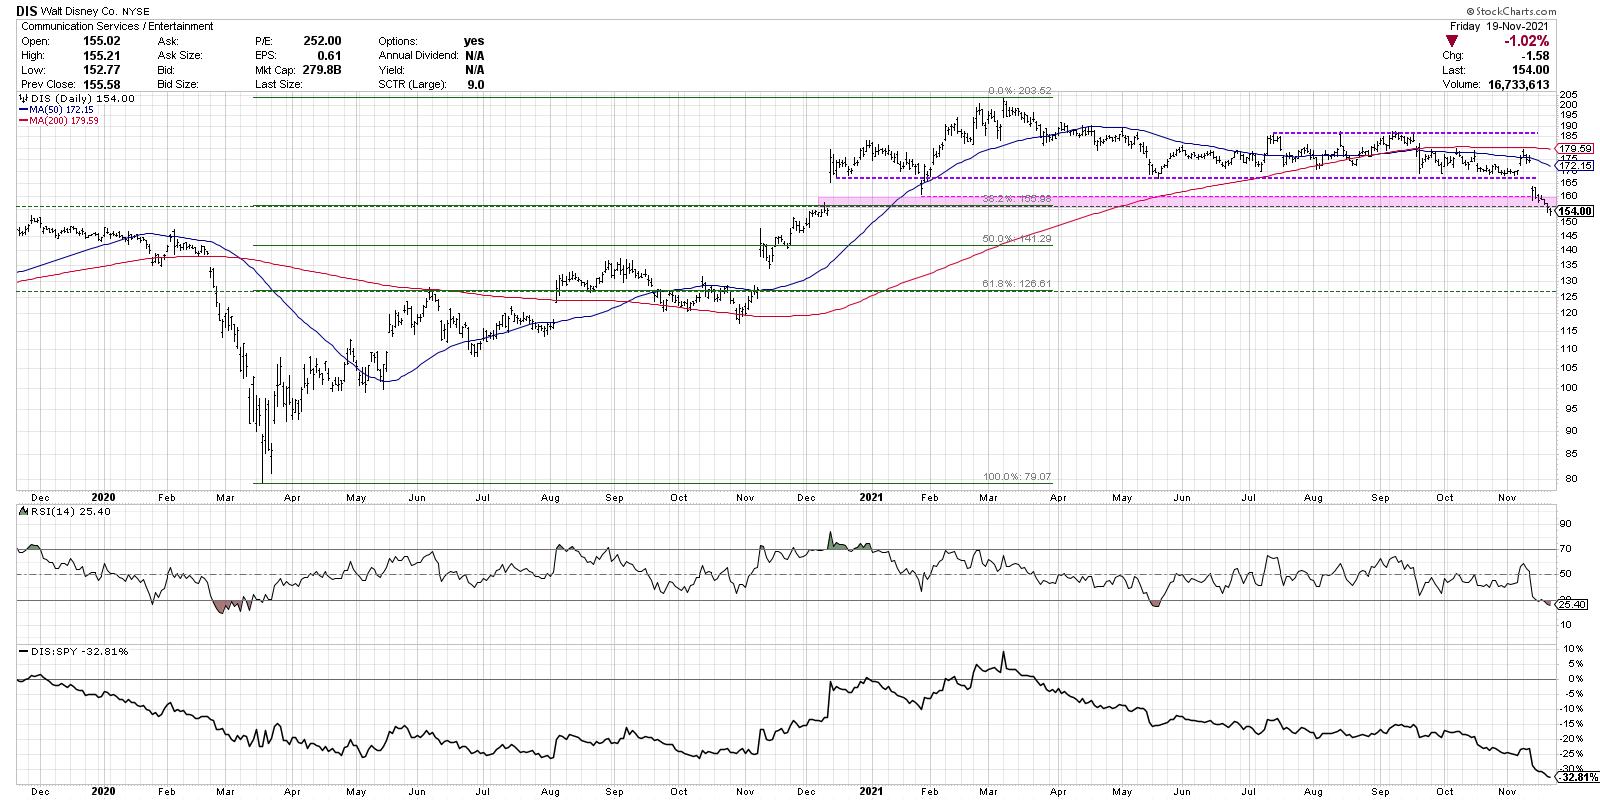Click the red MA(200) legend marker
The height and width of the screenshot is (800, 1600).
(24, 120)
